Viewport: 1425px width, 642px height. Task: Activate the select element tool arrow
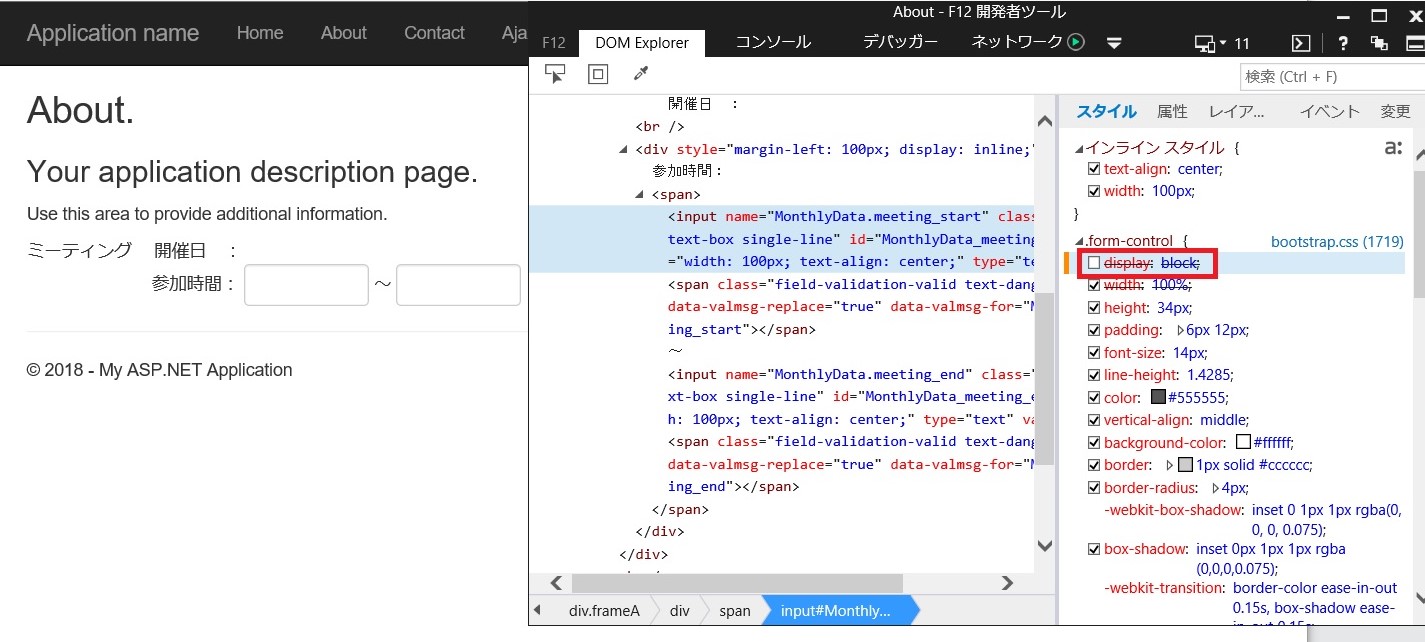pyautogui.click(x=556, y=72)
